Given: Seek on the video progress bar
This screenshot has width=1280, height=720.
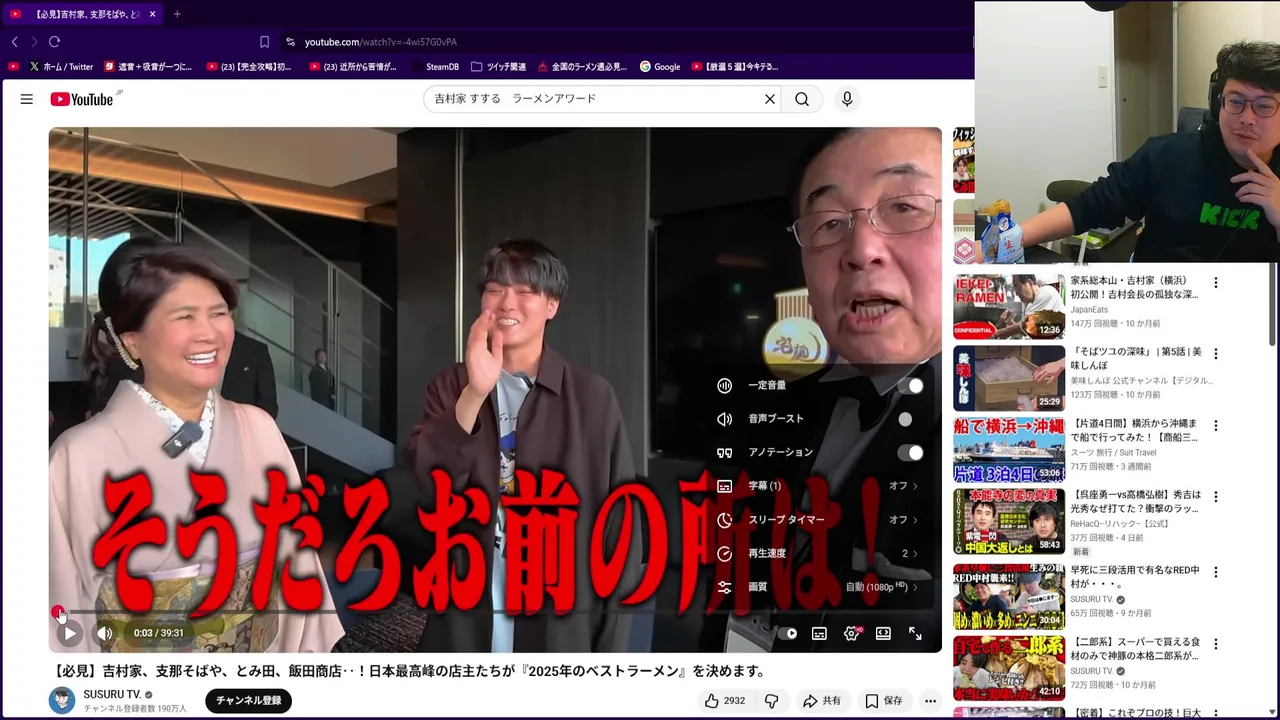Looking at the screenshot, I should (x=495, y=612).
